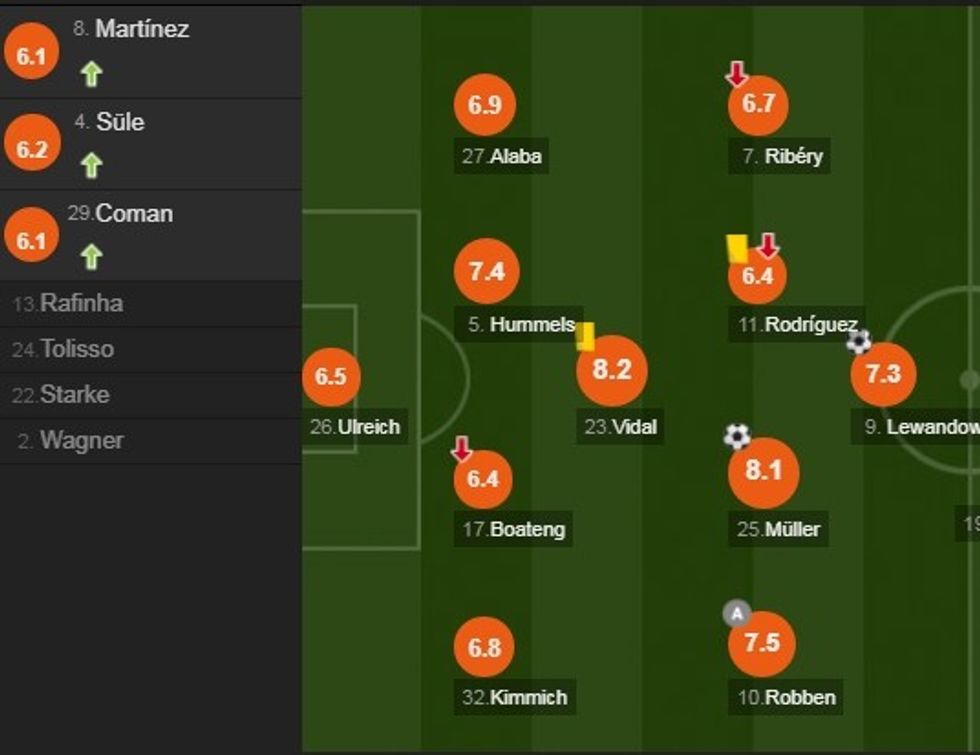Click Rodríguez's yellow card icon
The height and width of the screenshot is (755, 980).
pyautogui.click(x=737, y=249)
